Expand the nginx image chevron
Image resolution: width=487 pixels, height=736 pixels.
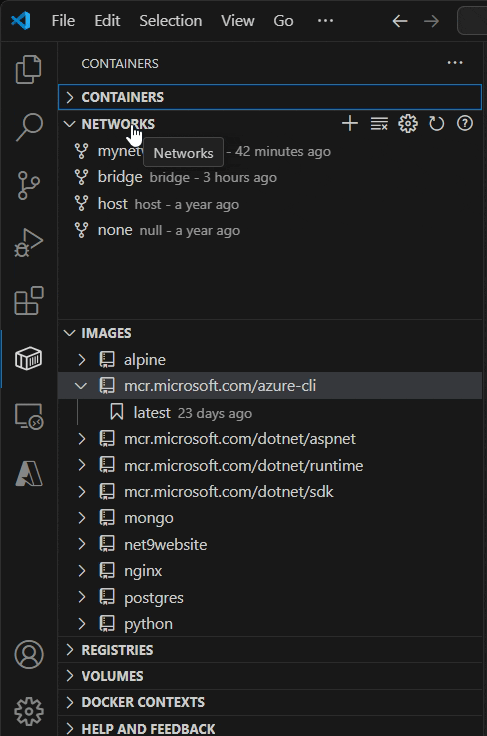tap(82, 571)
